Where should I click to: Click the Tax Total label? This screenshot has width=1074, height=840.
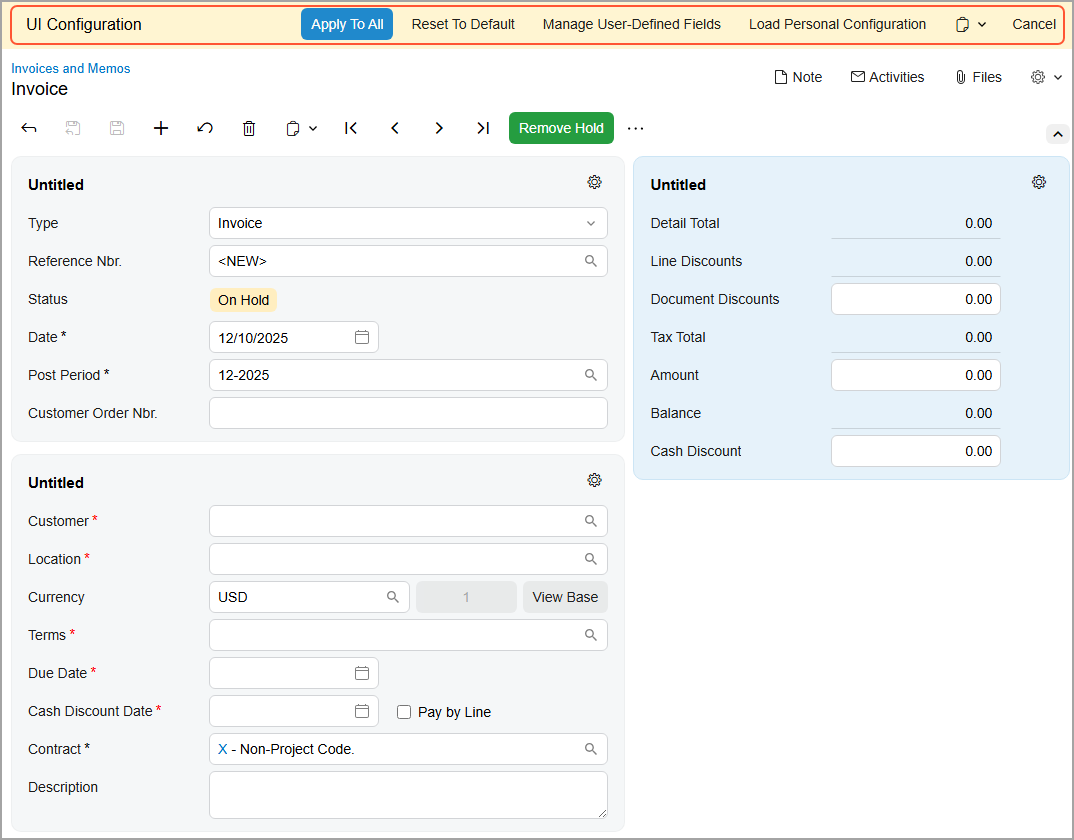coord(678,337)
